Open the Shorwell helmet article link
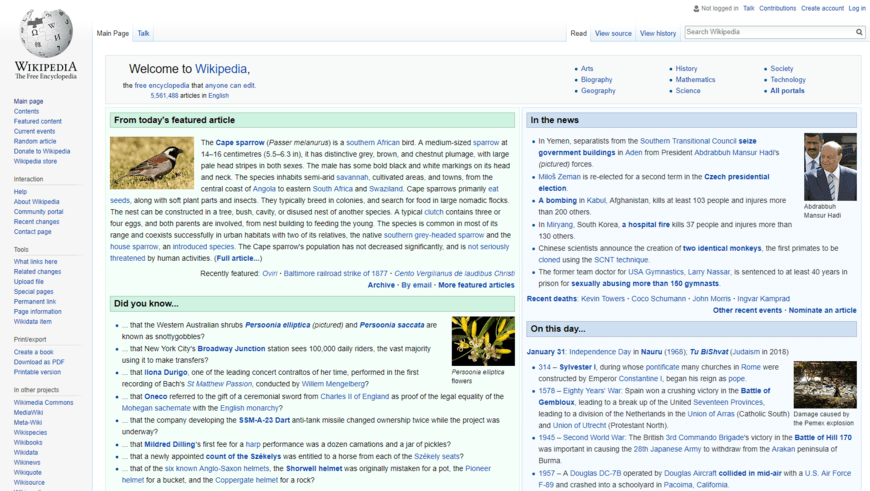The height and width of the screenshot is (491, 870). (314, 469)
